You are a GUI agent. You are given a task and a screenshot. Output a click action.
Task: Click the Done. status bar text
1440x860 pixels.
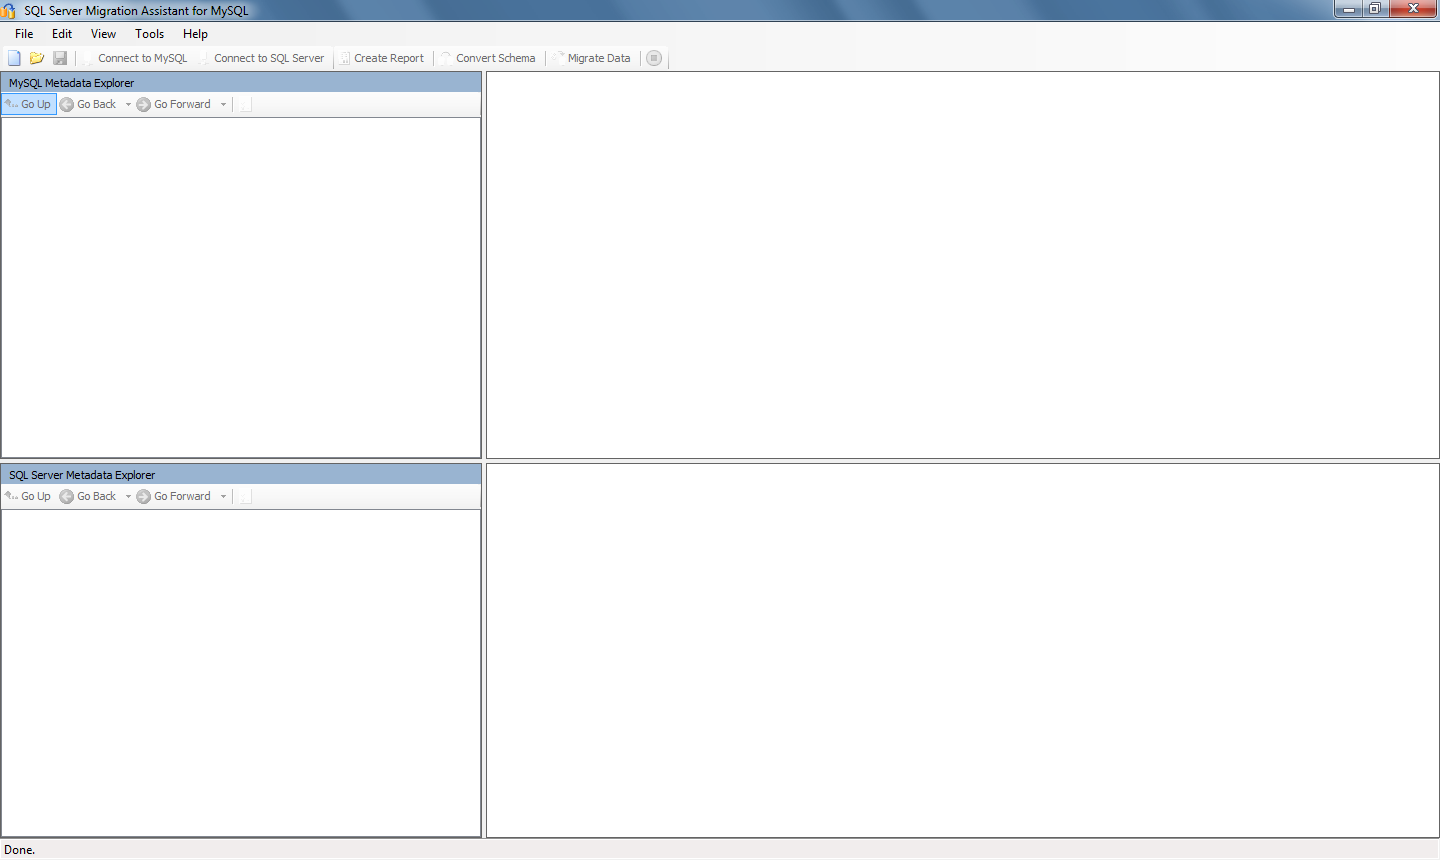[20, 850]
